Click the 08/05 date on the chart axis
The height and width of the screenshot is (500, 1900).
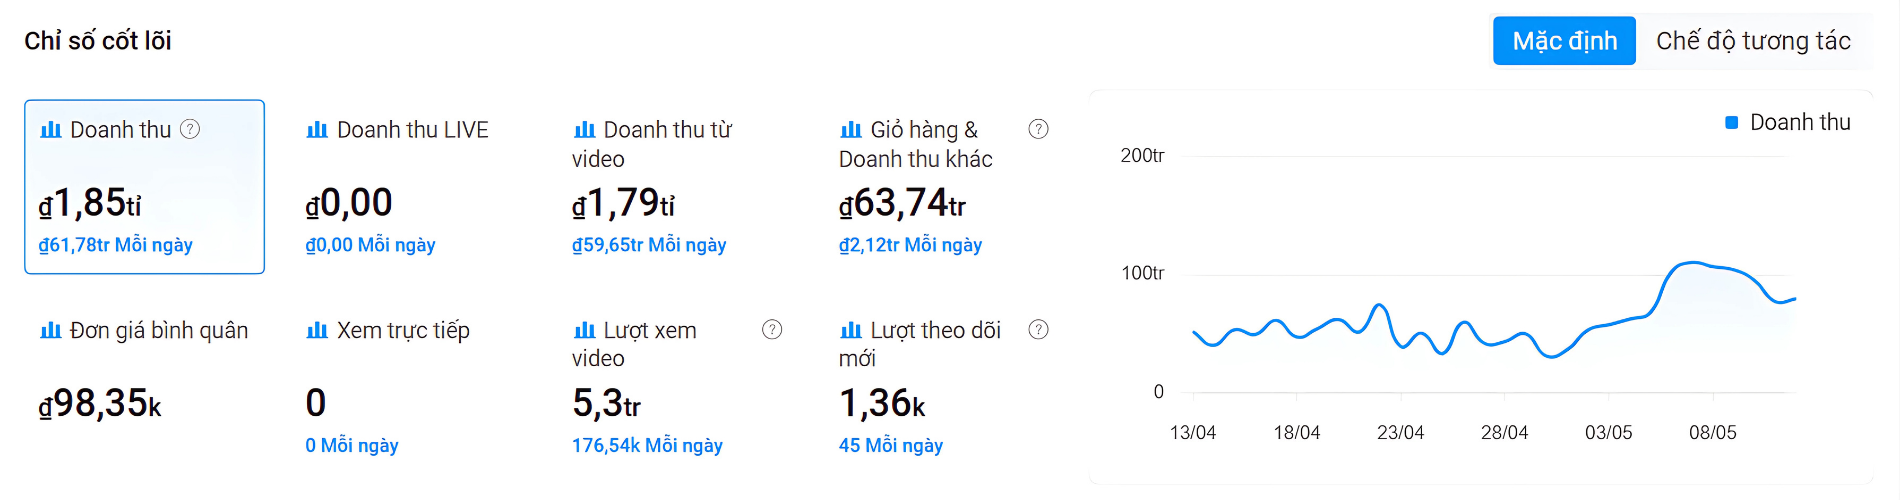click(x=1712, y=433)
